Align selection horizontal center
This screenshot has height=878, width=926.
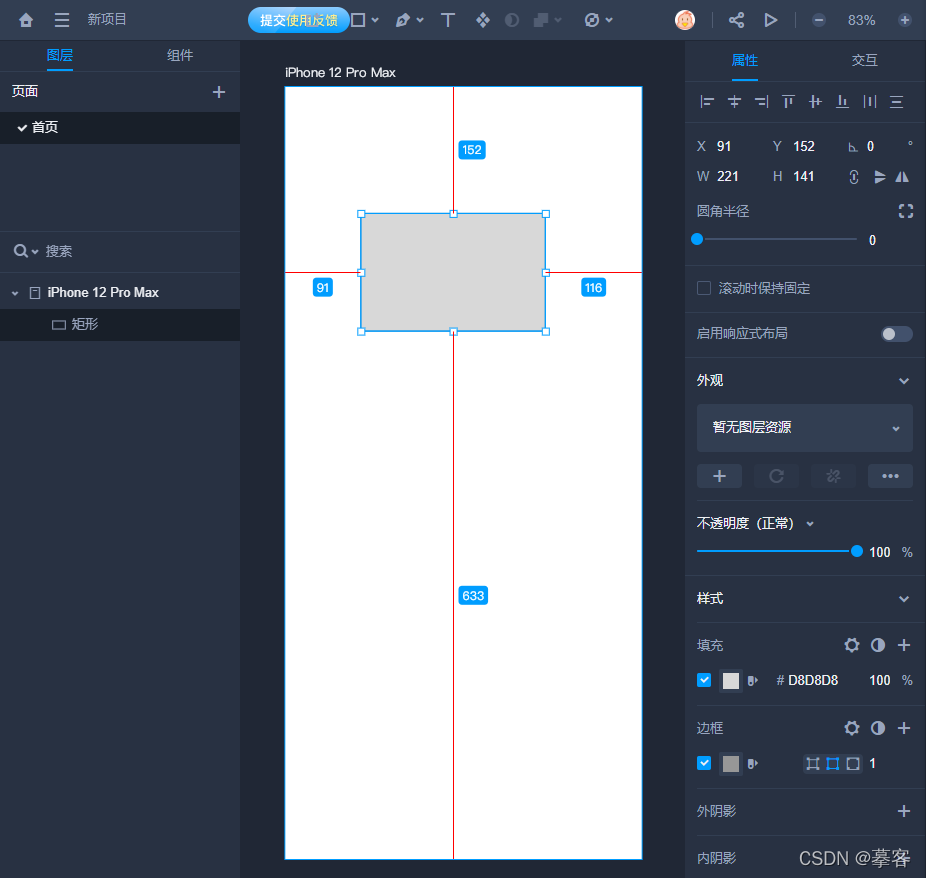(x=734, y=102)
